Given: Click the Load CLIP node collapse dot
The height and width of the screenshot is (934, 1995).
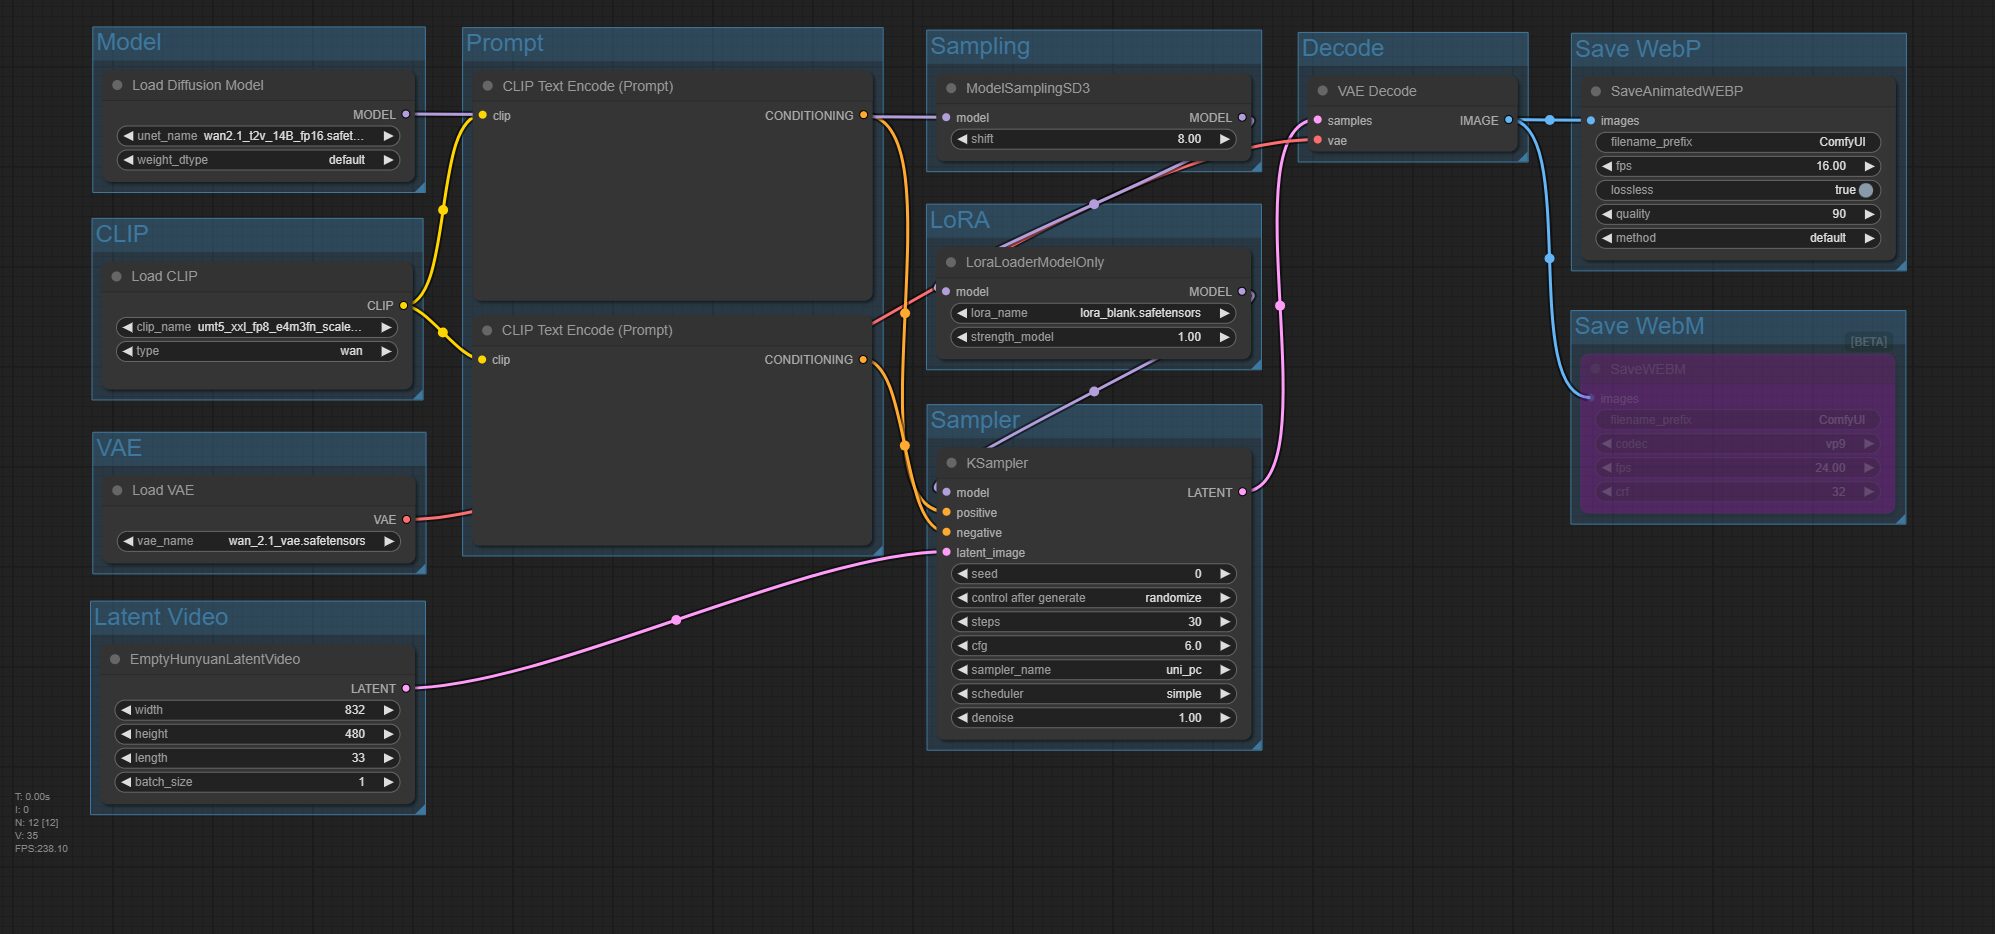Looking at the screenshot, I should (x=117, y=276).
